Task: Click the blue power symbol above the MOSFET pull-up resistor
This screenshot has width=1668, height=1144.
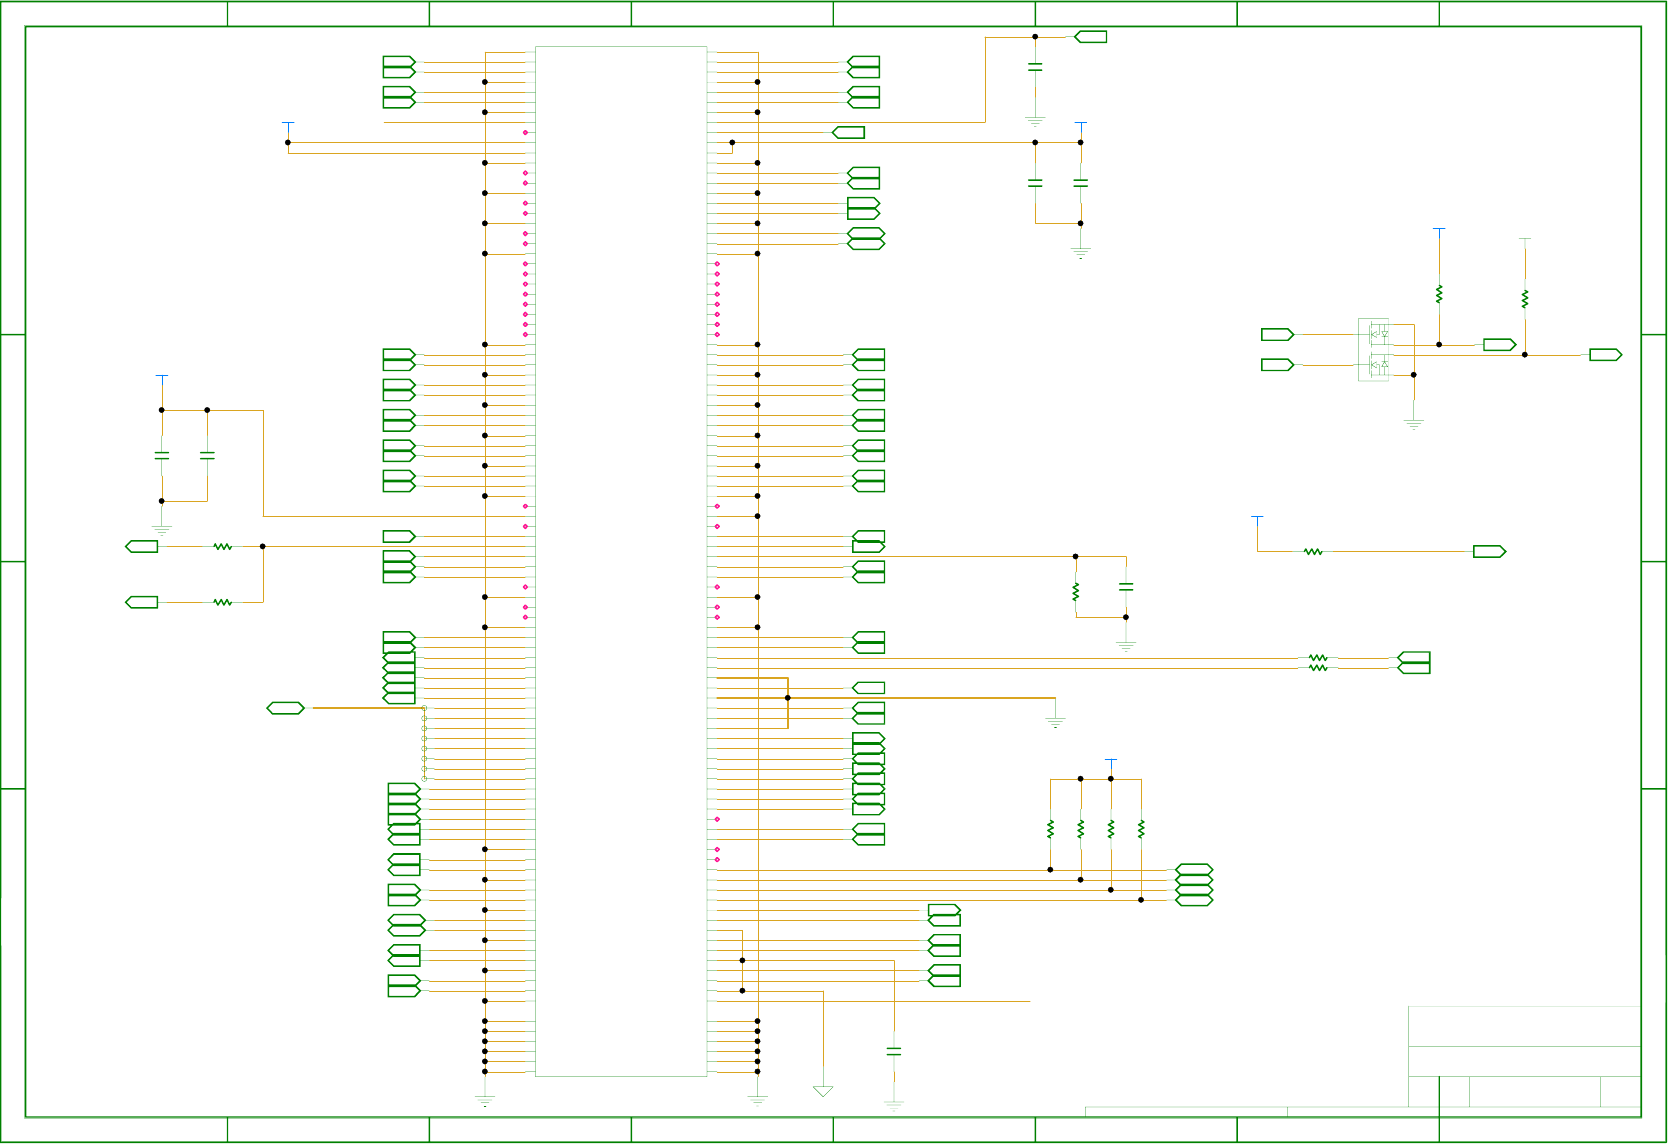Action: point(1439,231)
